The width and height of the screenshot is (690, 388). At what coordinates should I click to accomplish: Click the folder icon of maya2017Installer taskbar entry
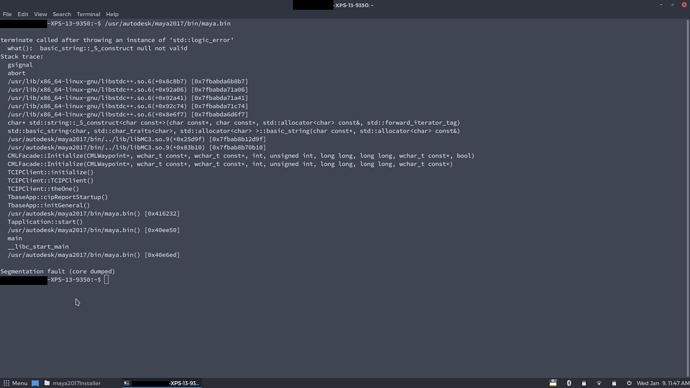pyautogui.click(x=47, y=383)
